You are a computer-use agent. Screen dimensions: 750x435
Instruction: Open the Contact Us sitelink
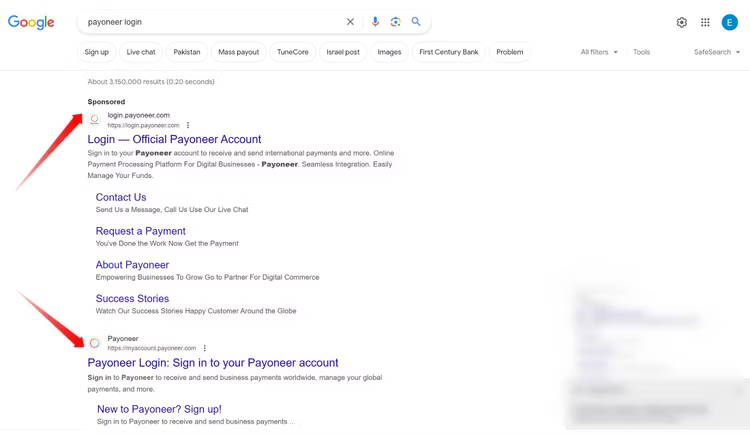[121, 197]
